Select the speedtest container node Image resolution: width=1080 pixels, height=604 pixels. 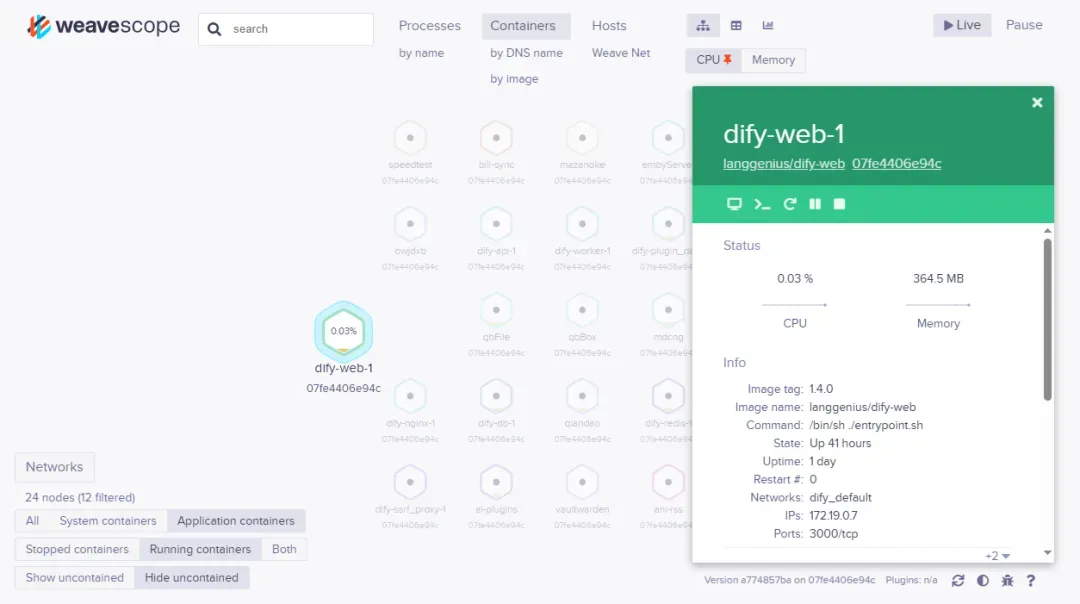tap(410, 138)
